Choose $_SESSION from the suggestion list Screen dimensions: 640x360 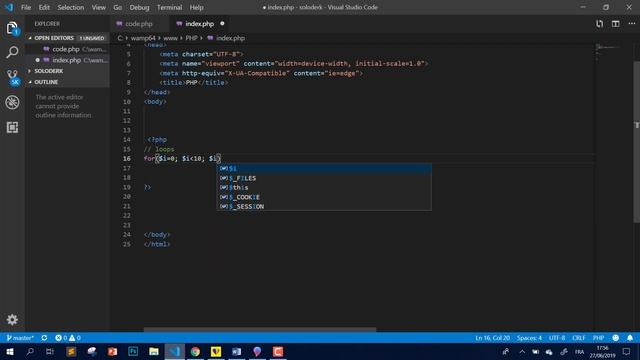click(324, 206)
